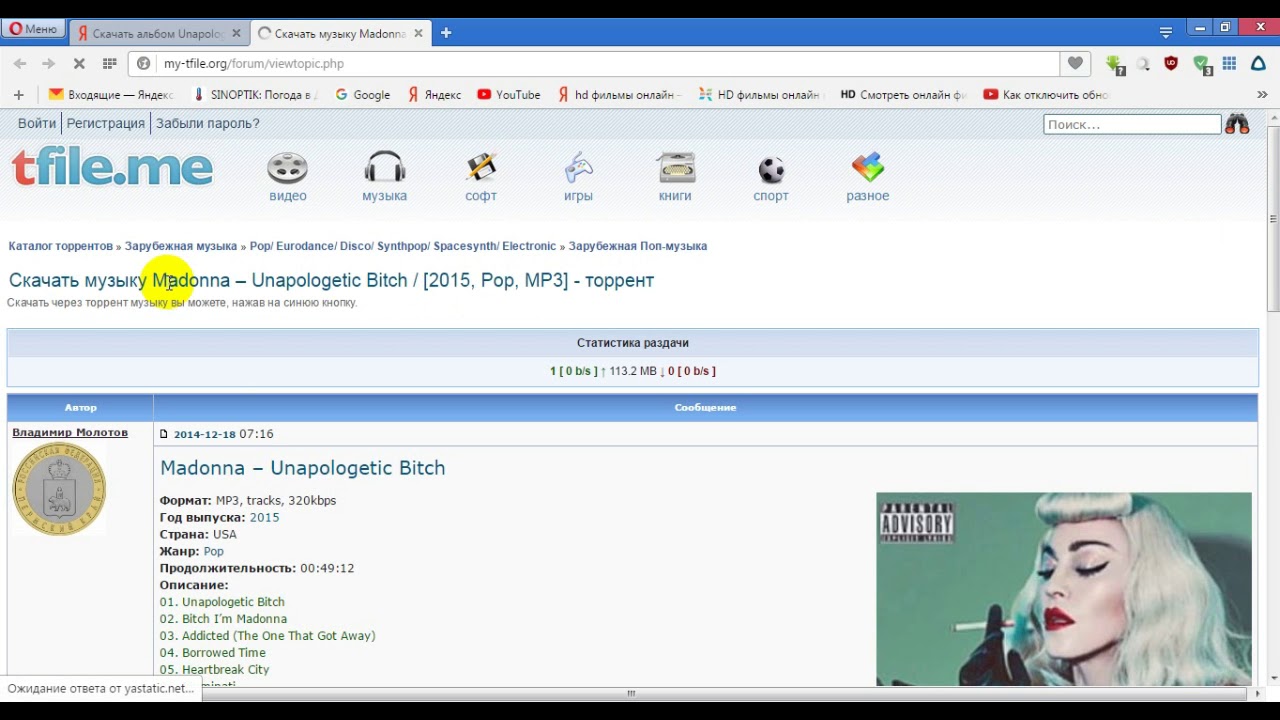Open the софт category
1280x720 pixels.
pos(481,177)
